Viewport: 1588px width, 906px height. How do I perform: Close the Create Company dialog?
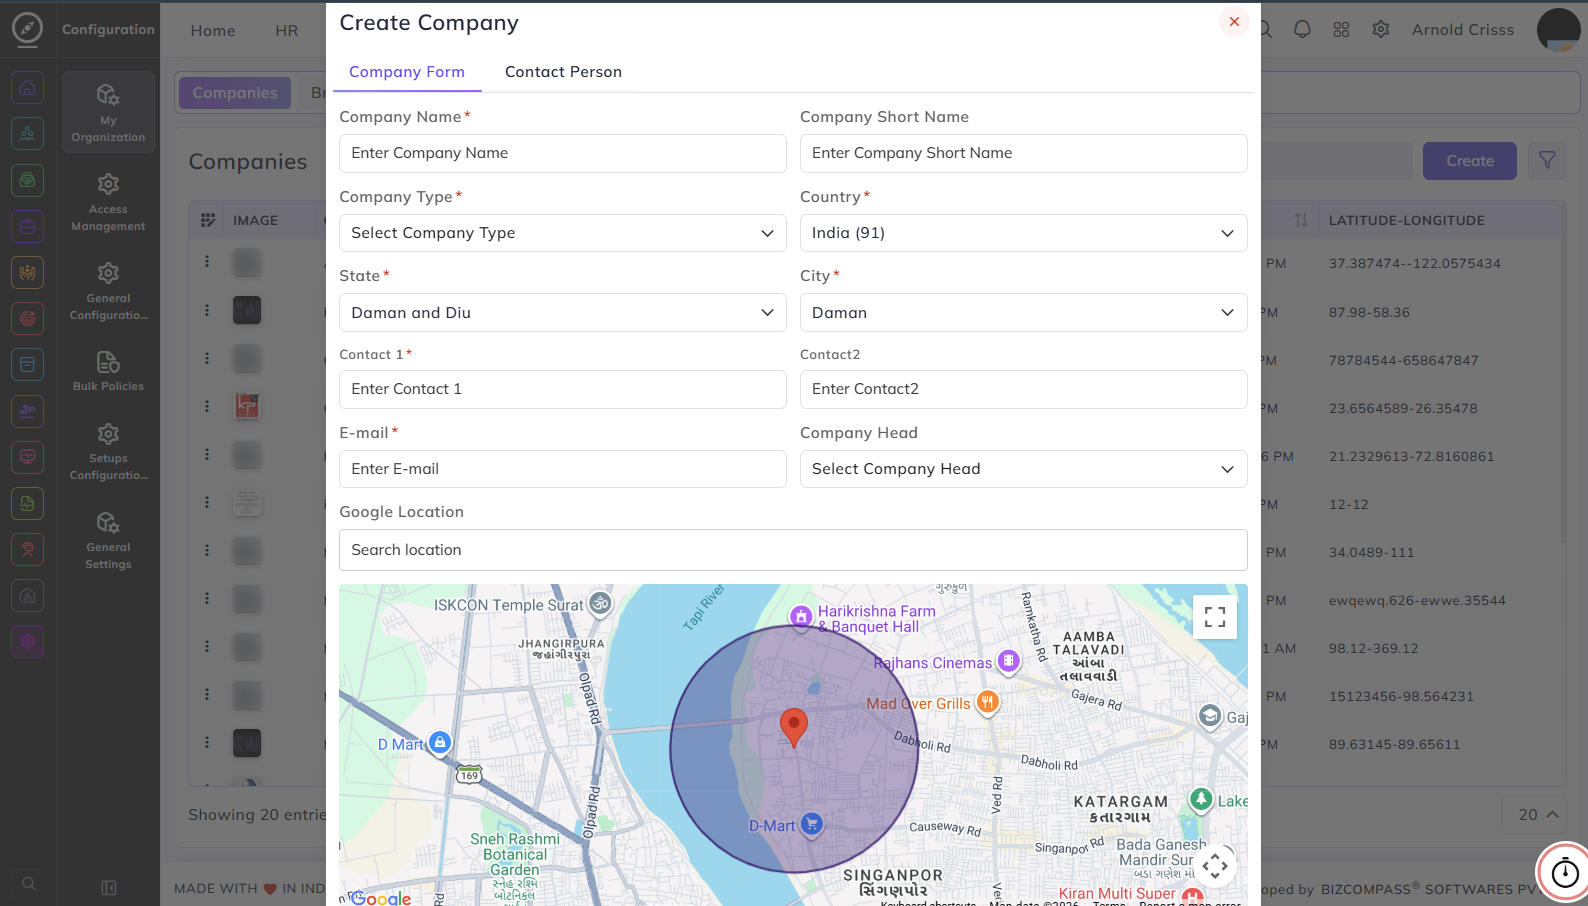point(1234,22)
